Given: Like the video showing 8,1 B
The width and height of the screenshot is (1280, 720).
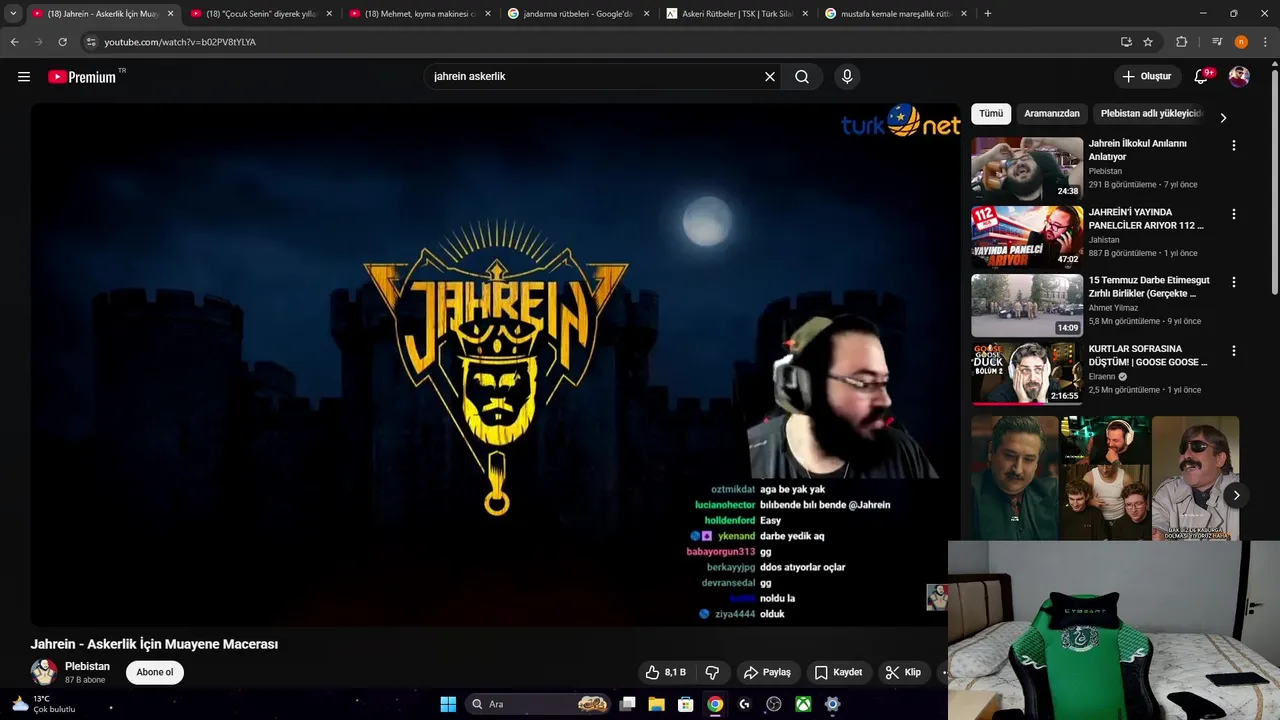Looking at the screenshot, I should click(x=666, y=672).
